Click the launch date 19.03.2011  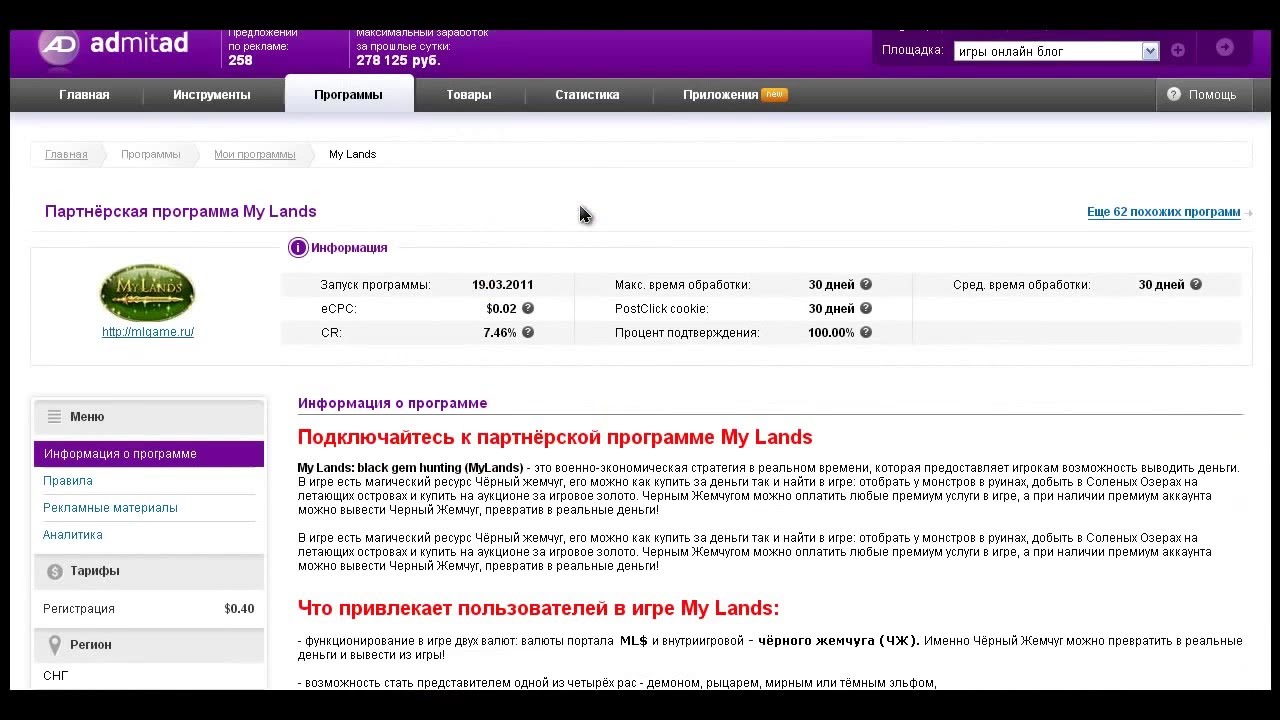[503, 285]
